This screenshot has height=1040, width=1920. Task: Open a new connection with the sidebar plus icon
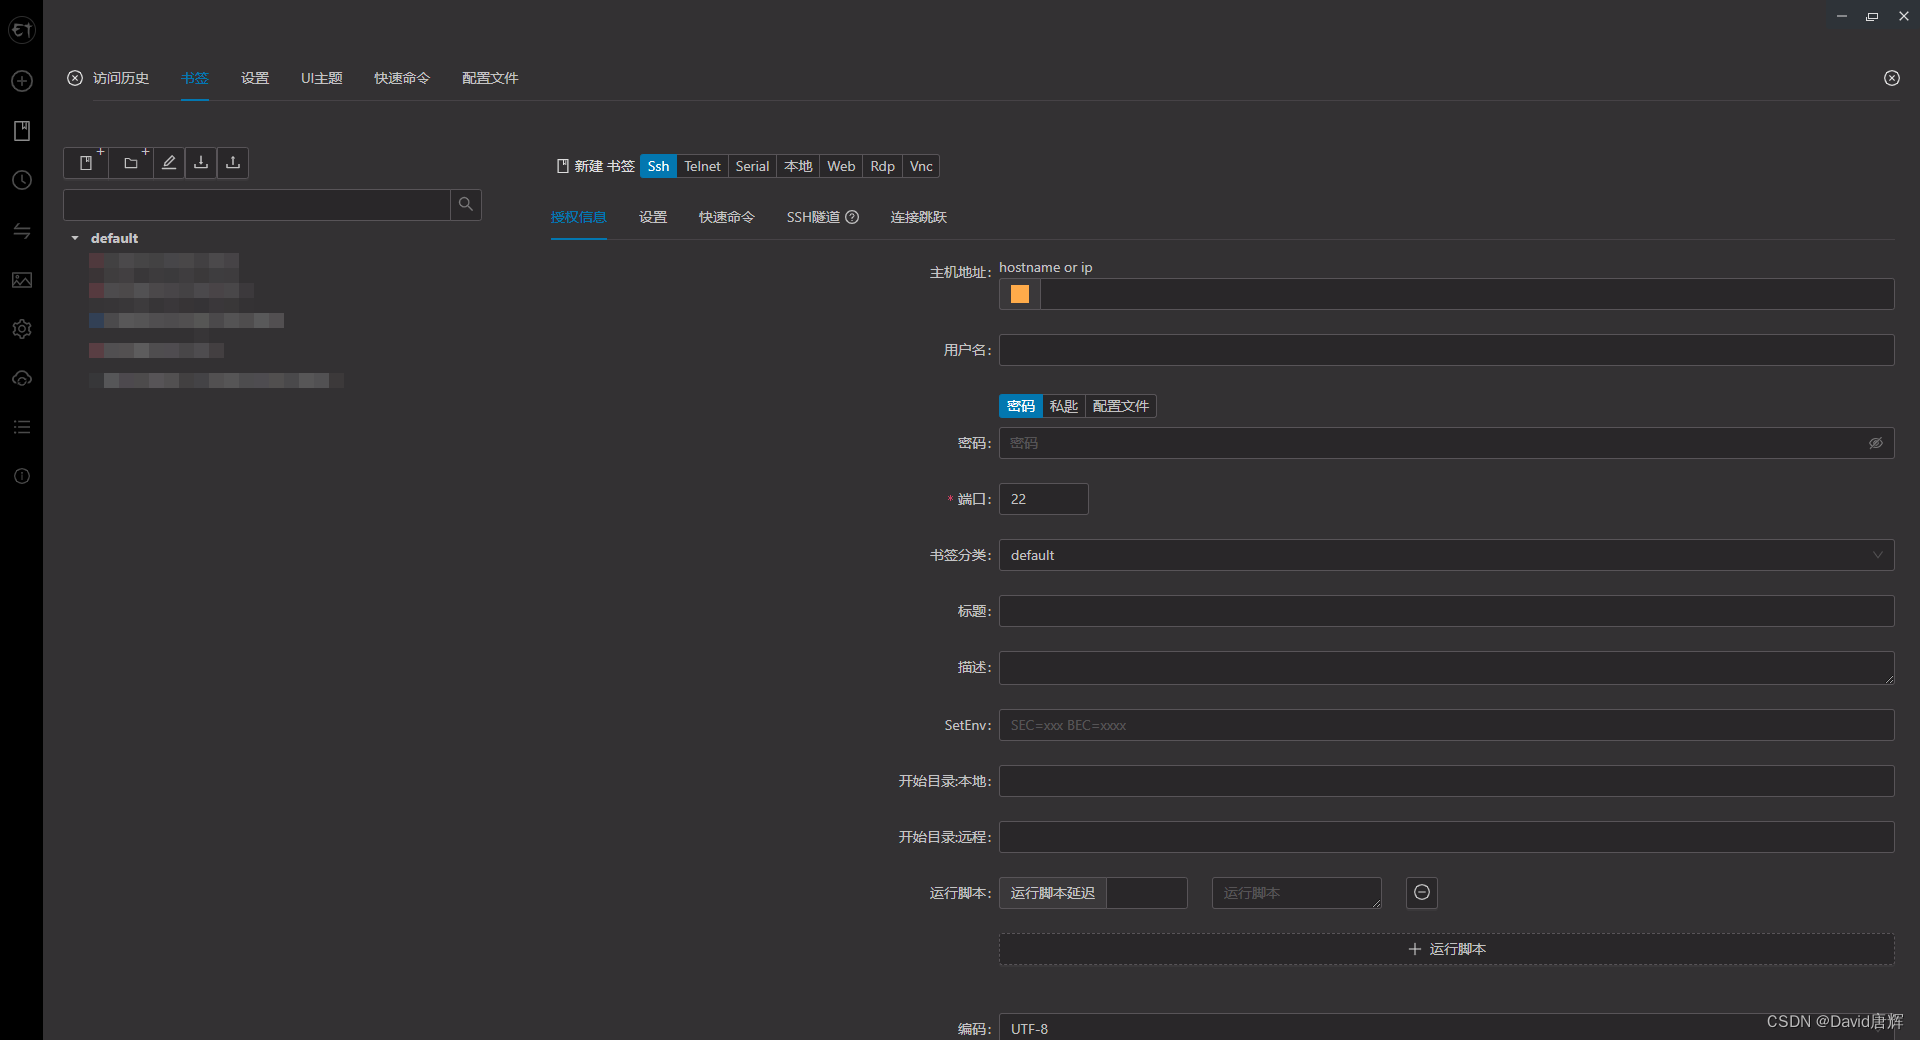click(x=21, y=81)
